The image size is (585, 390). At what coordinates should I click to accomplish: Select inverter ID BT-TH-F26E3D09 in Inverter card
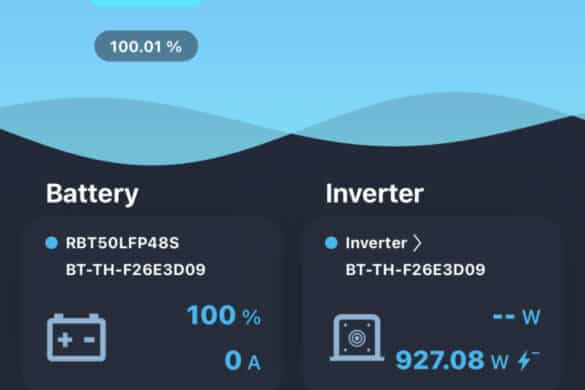[416, 270]
